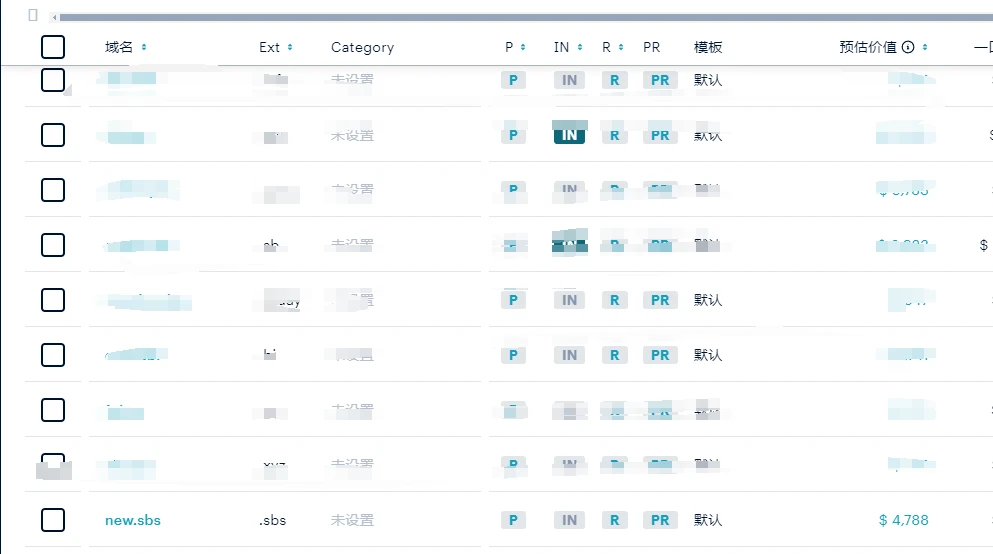
Task: Sort by 域名 using its sort arrows
Action: pos(144,47)
